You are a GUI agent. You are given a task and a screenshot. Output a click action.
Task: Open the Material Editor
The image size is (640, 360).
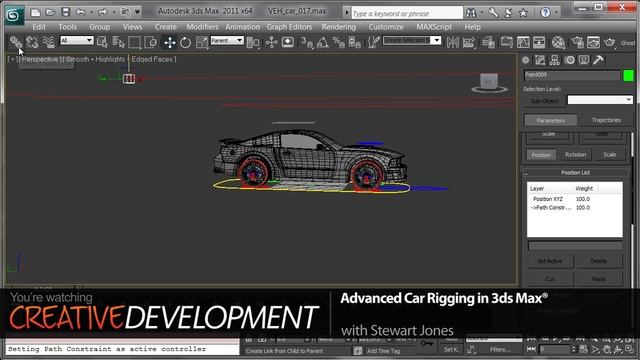[558, 42]
